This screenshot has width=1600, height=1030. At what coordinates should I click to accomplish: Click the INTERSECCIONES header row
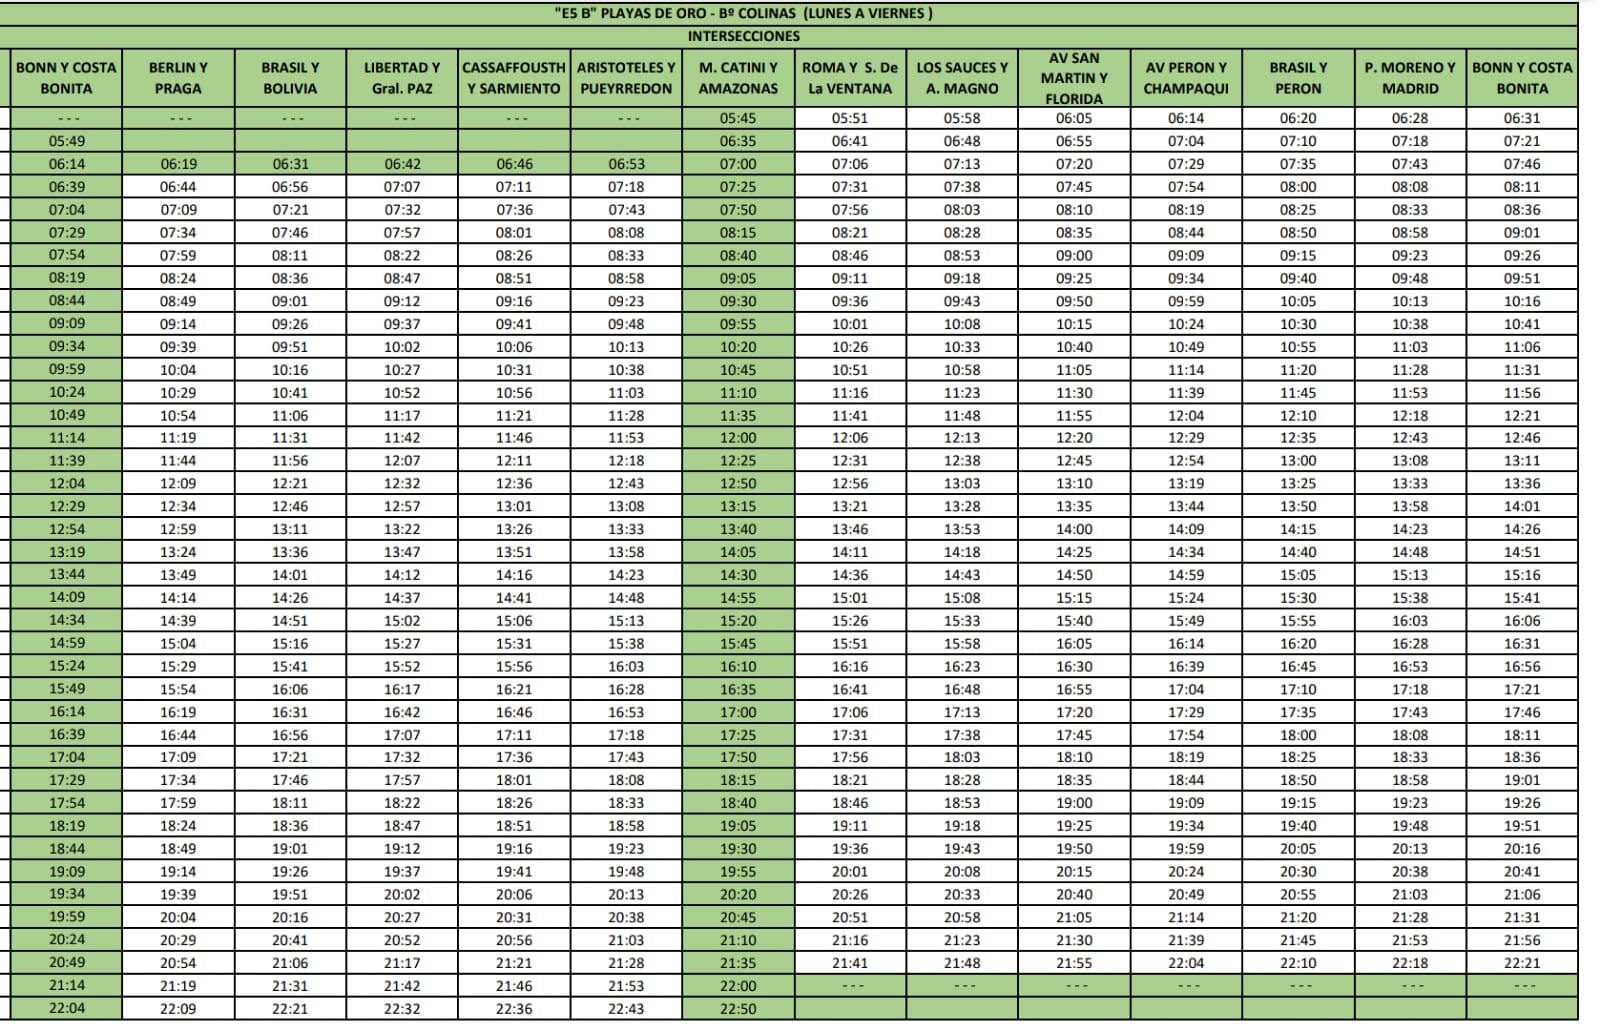[743, 36]
